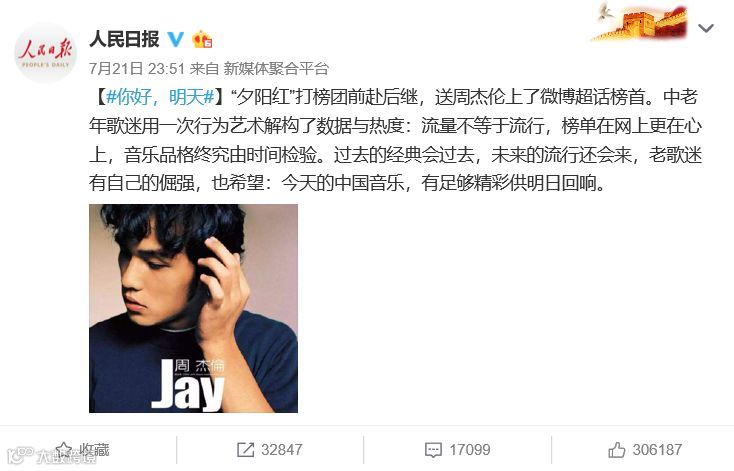Open the 7月21日 23:51 timestamp link
Viewport: 734px width, 471px height.
tap(137, 69)
